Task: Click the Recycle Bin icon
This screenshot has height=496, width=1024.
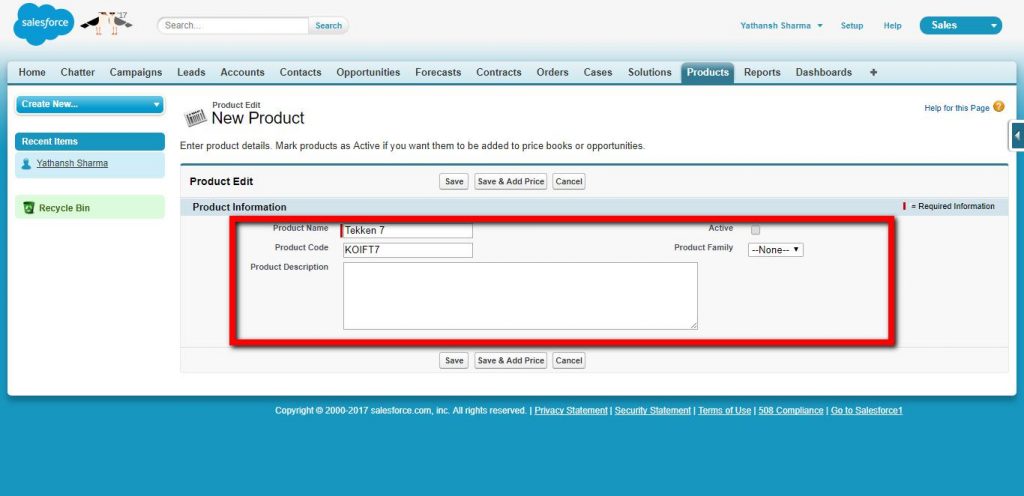Action: 29,208
